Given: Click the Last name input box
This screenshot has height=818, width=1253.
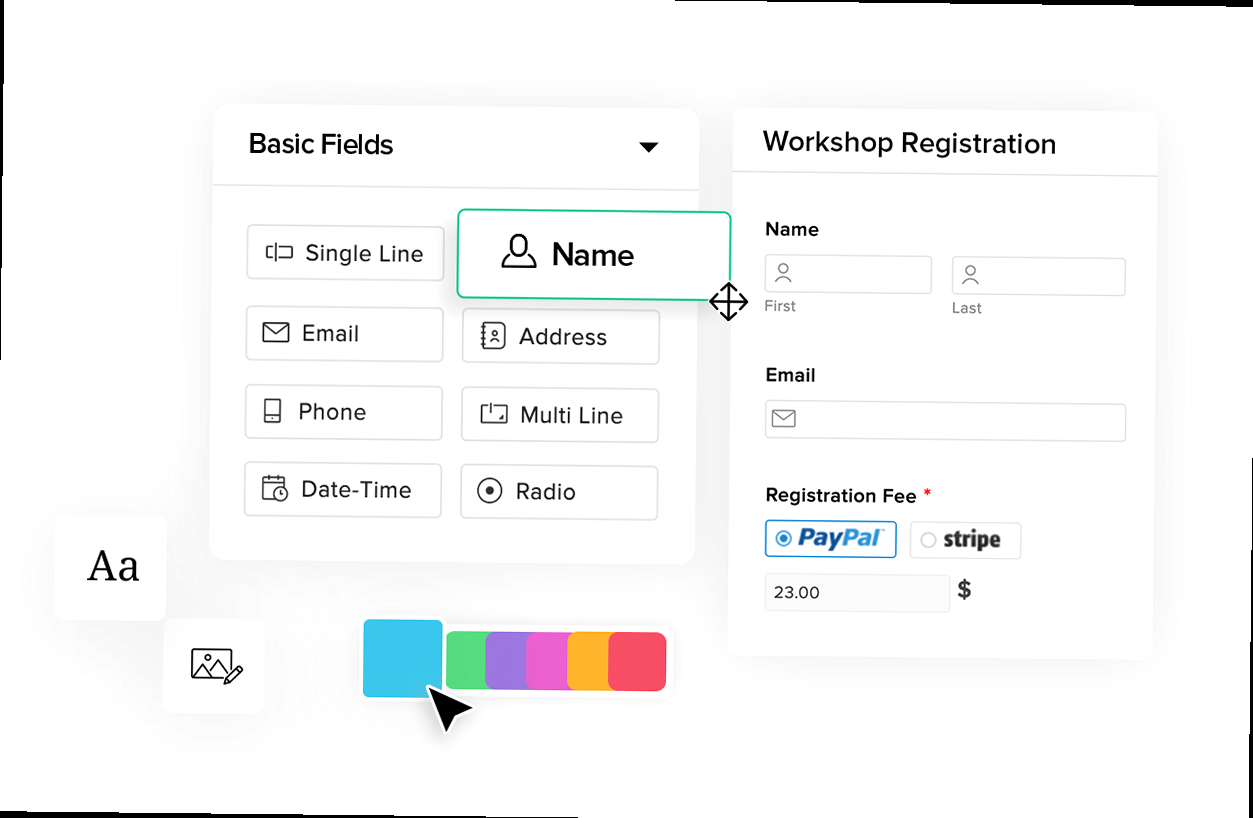Looking at the screenshot, I should 1038,277.
